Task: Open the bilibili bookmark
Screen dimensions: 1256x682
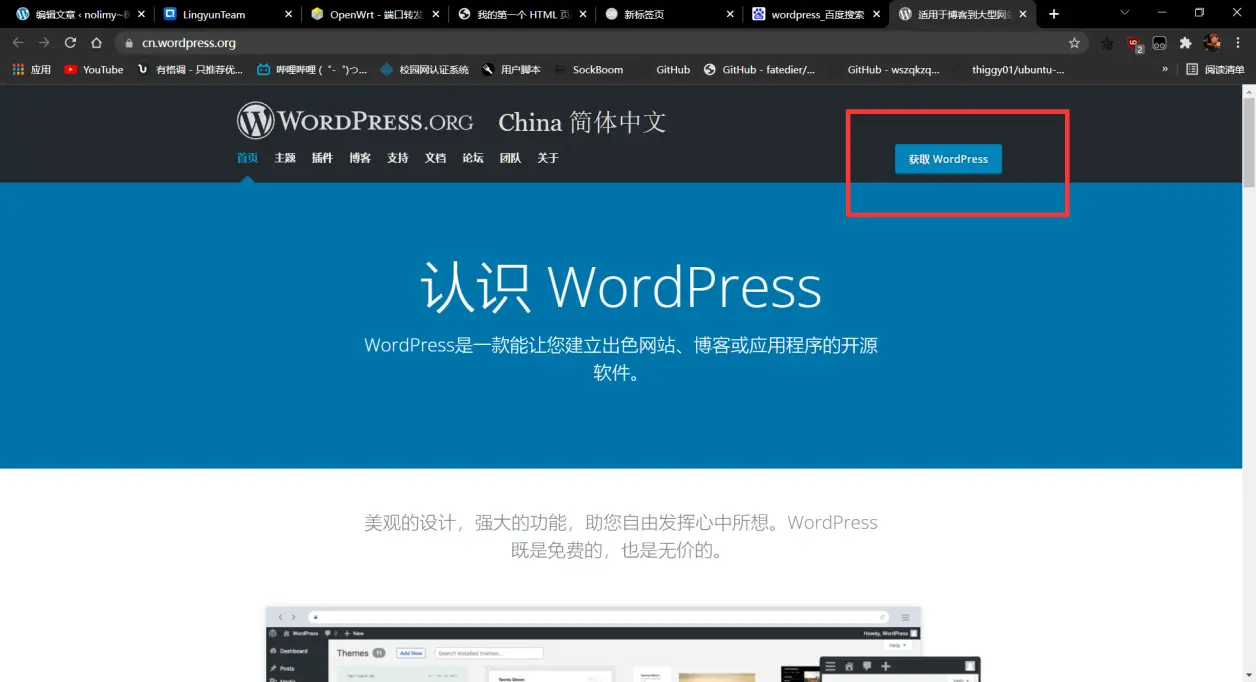Action: (312, 70)
